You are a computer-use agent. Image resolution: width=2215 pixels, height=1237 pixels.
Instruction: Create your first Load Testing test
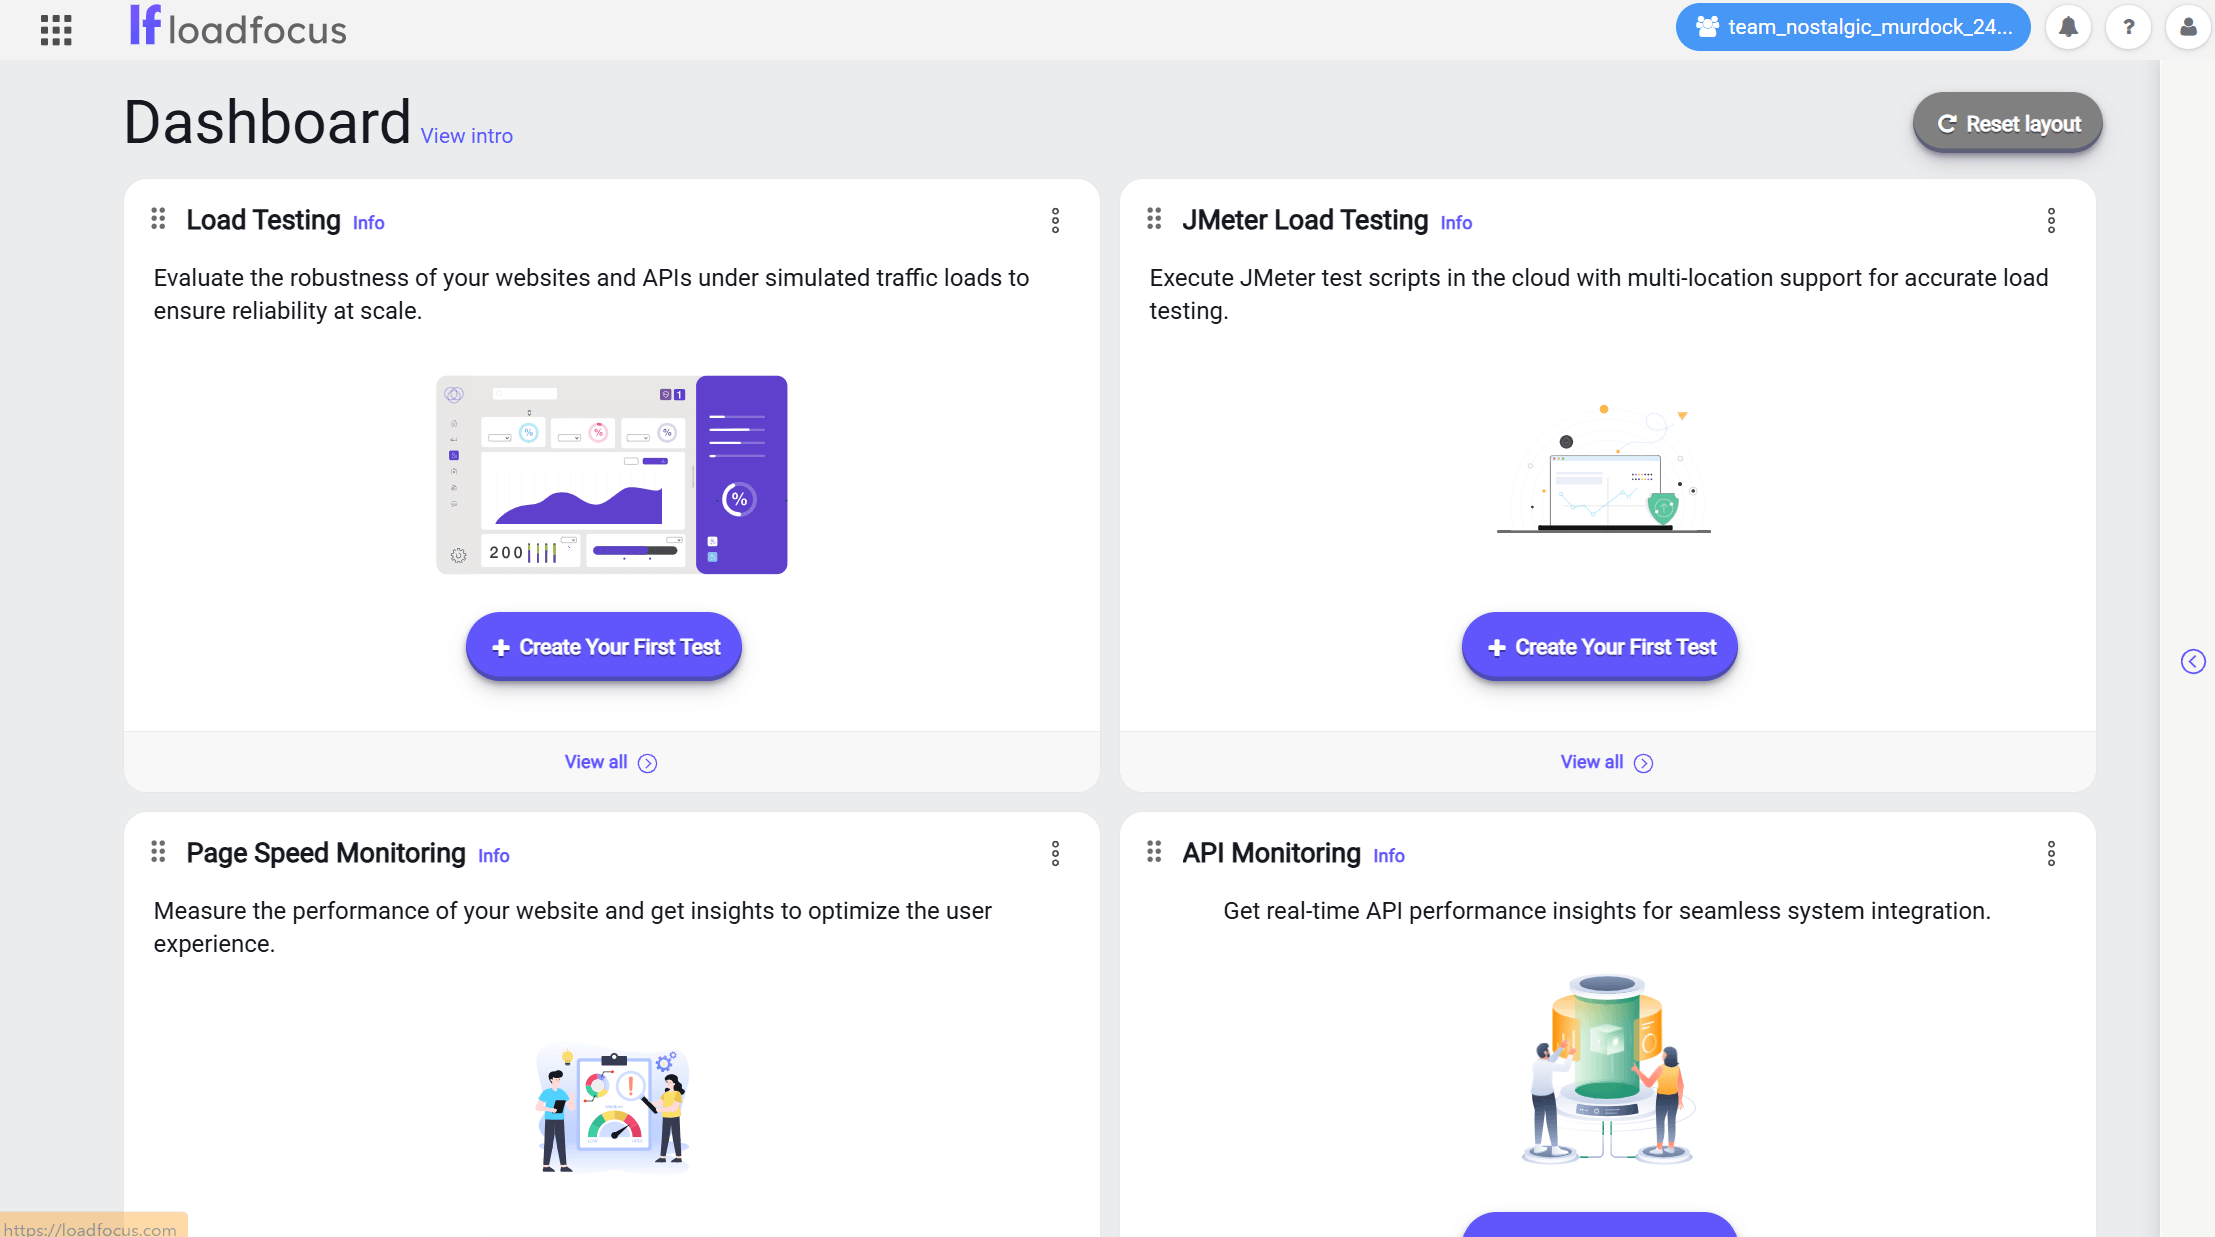pos(604,647)
